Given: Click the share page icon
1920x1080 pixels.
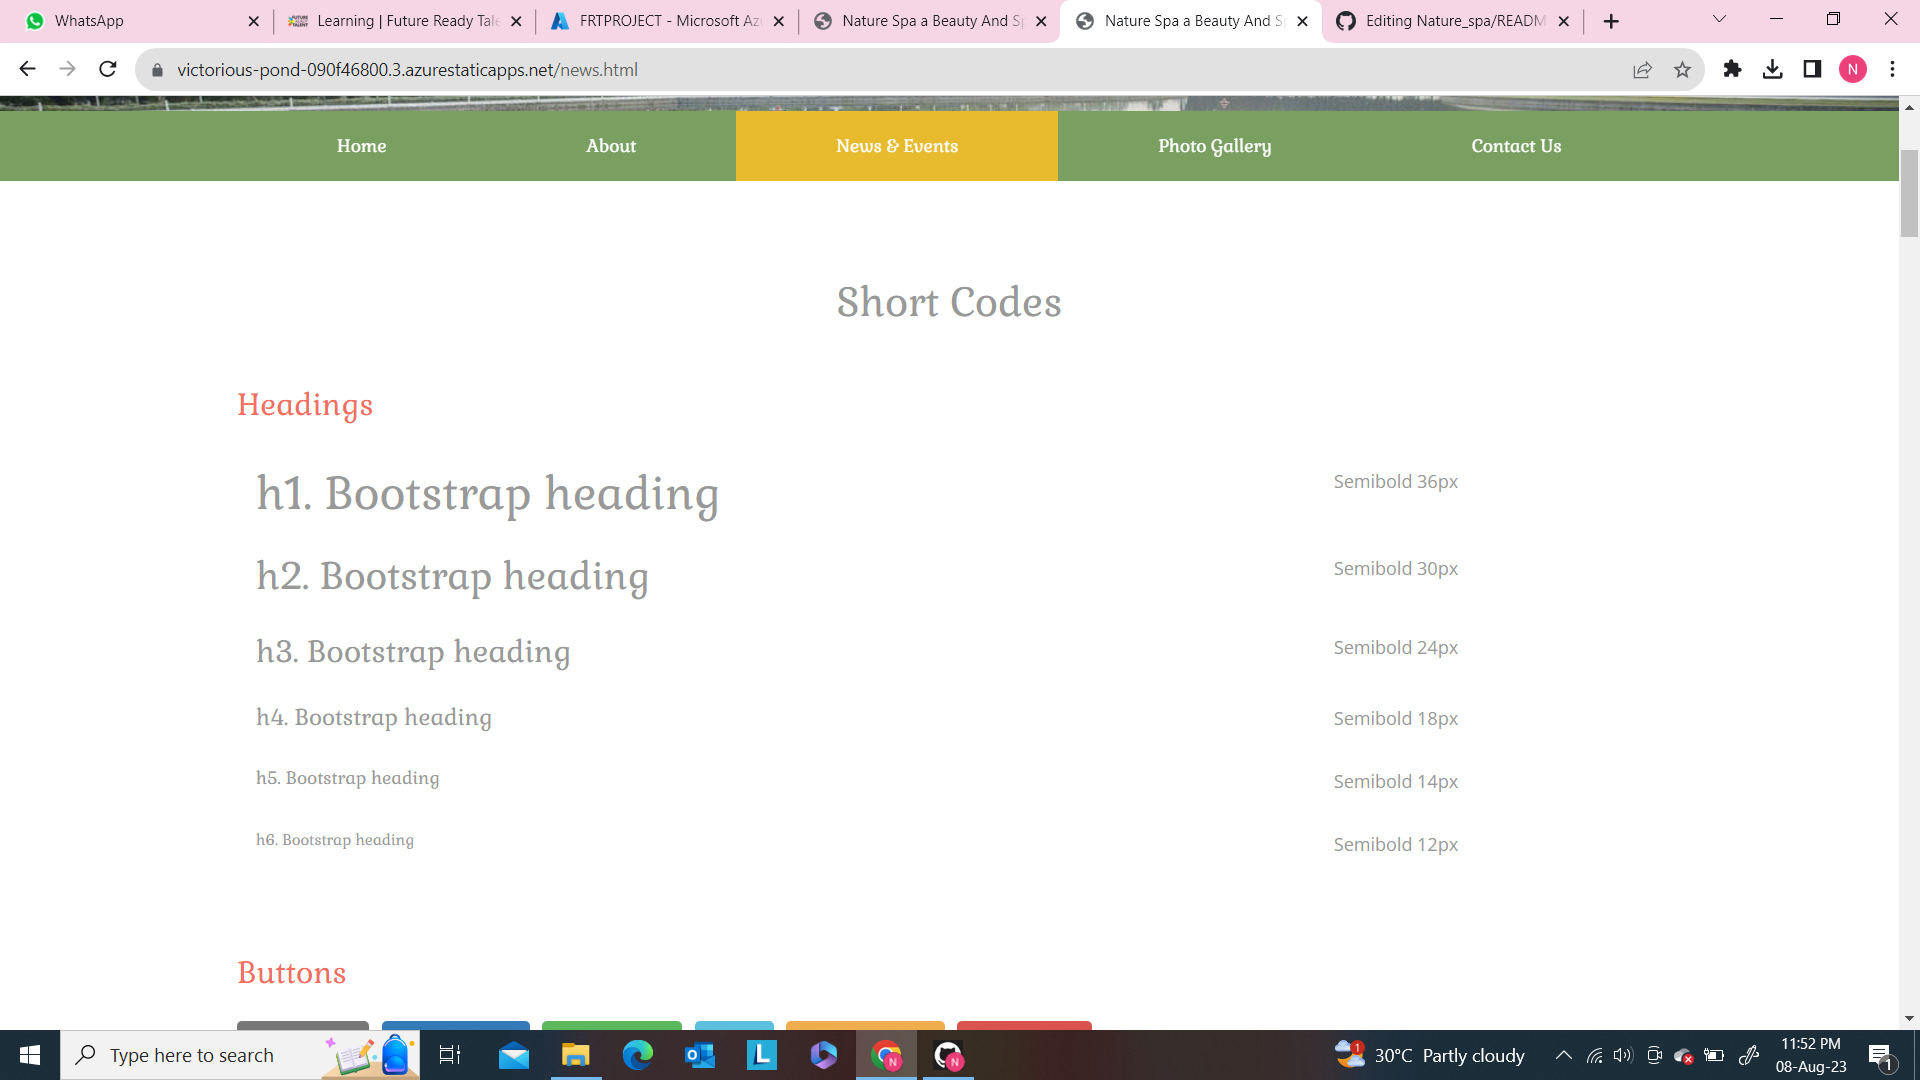Looking at the screenshot, I should tap(1642, 69).
